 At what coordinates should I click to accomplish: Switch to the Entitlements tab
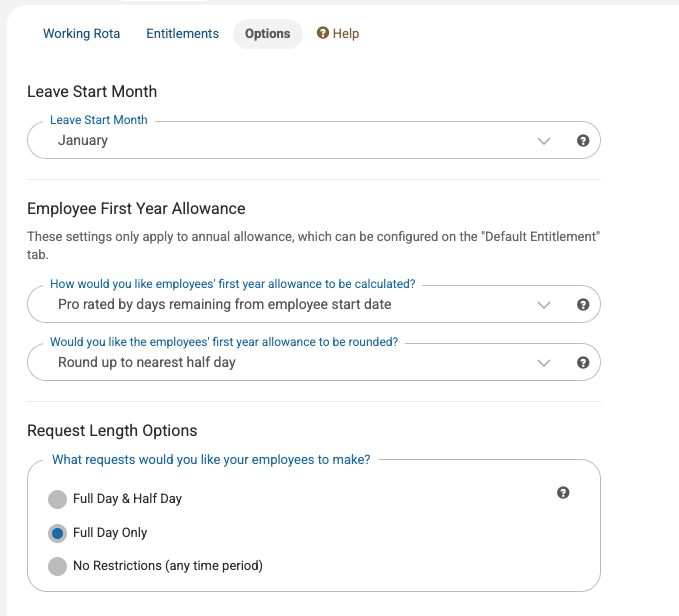click(x=182, y=33)
